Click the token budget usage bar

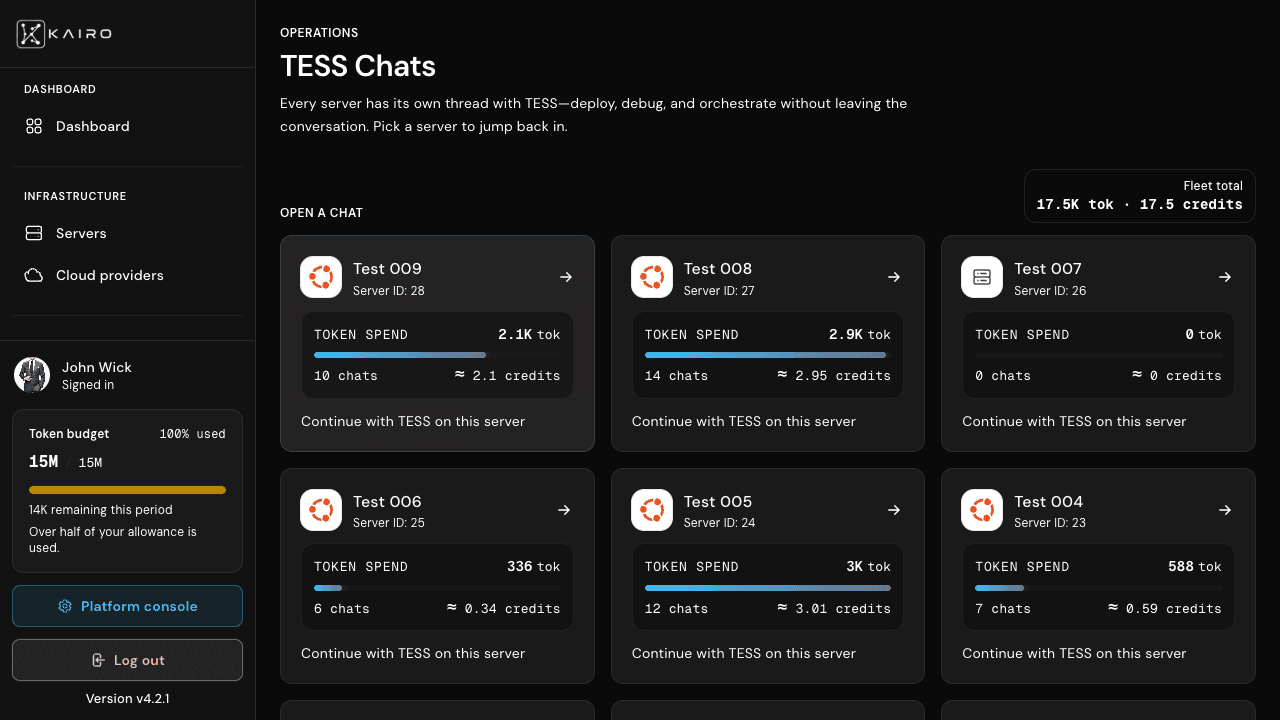click(x=127, y=490)
